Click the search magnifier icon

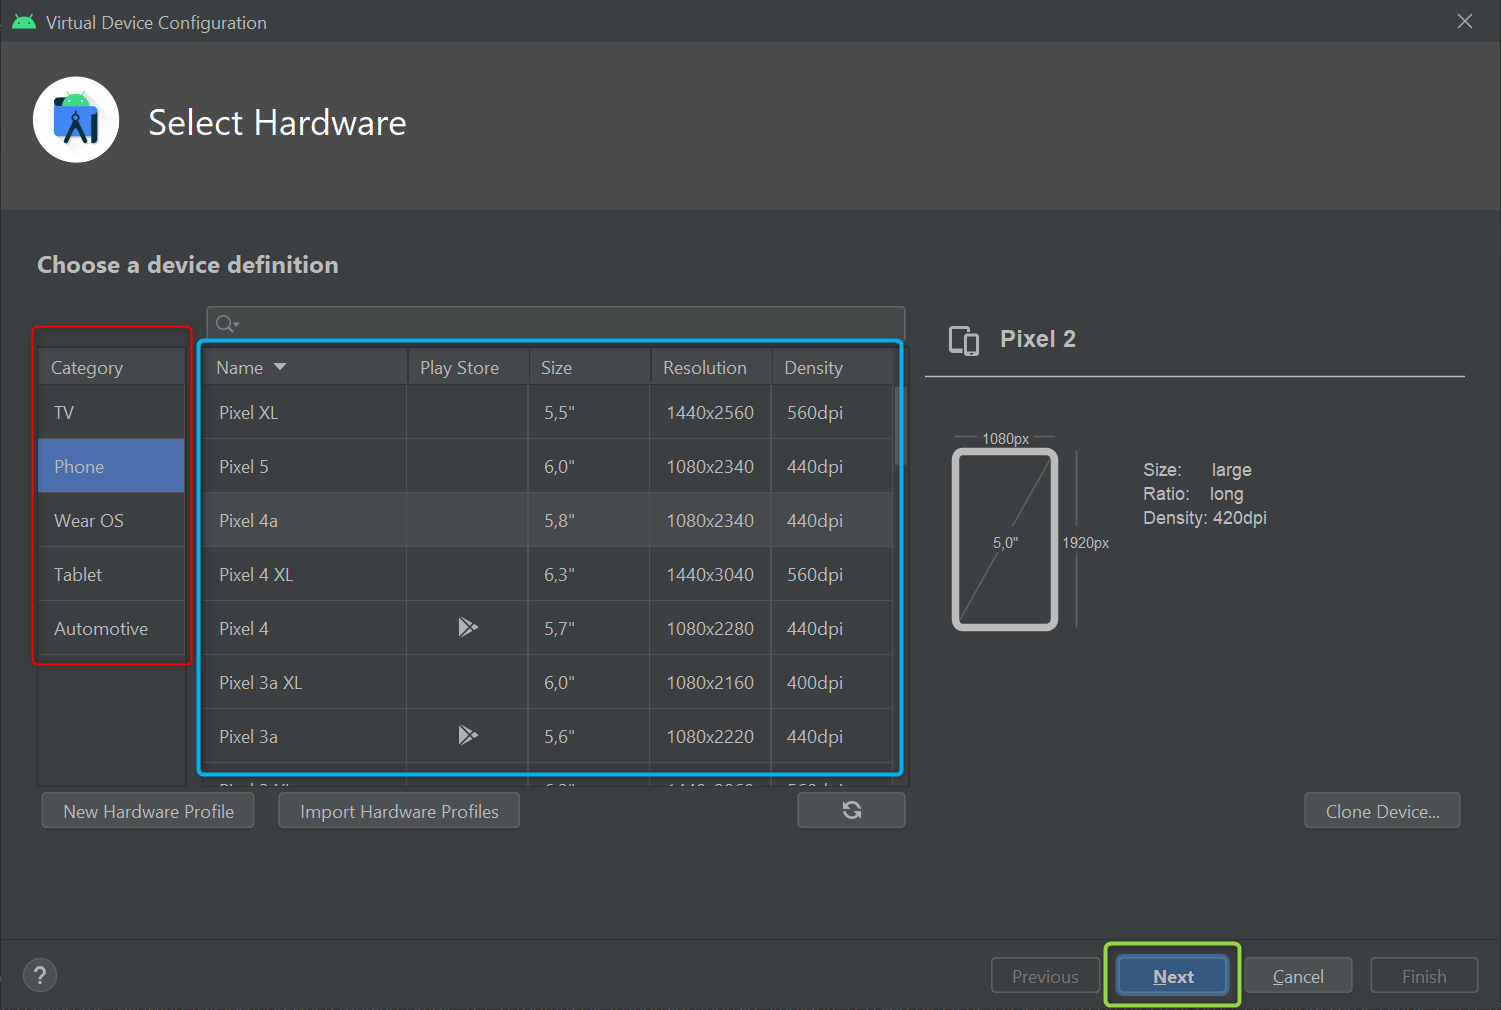point(227,323)
